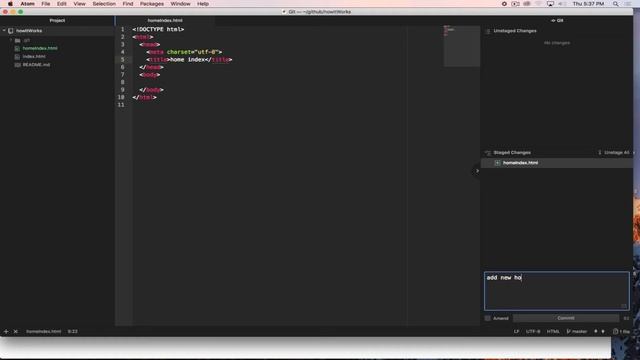The width and height of the screenshot is (640, 360).
Task: Open the Selection menu
Action: coord(104,4)
